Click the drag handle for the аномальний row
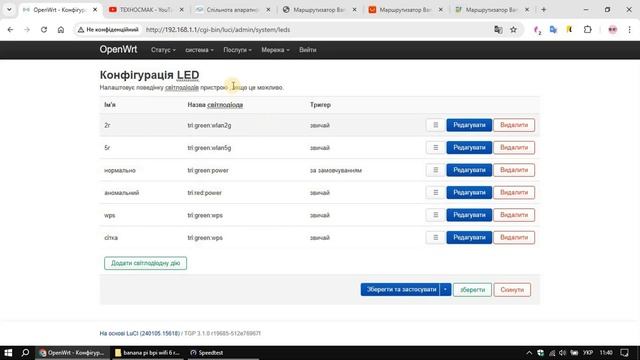This screenshot has width=640, height=360. coord(436,192)
